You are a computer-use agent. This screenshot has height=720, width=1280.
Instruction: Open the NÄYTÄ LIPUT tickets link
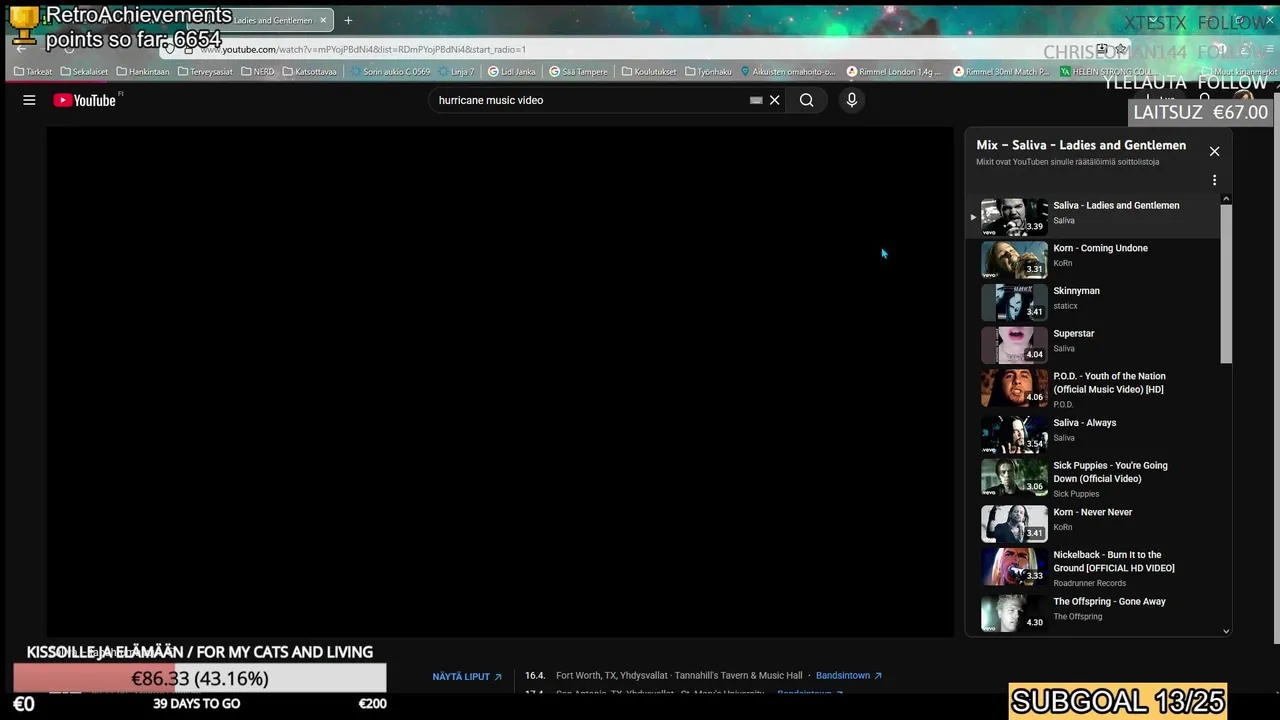click(x=467, y=677)
